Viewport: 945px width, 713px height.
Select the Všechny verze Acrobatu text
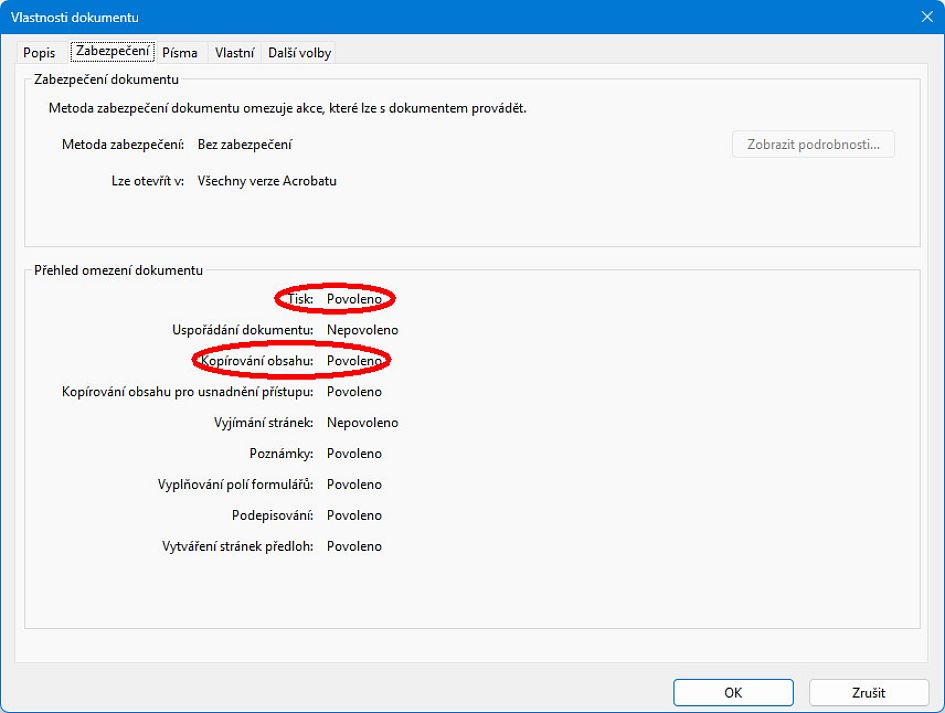pos(267,181)
